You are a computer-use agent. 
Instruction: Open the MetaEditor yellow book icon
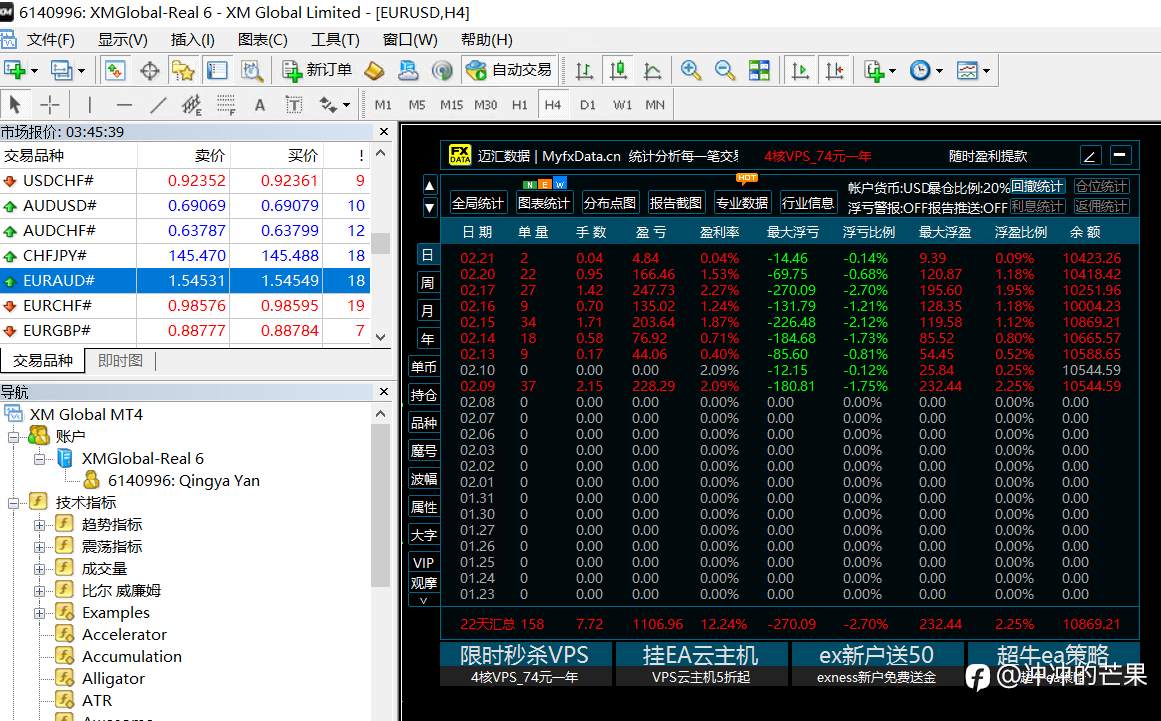(375, 70)
